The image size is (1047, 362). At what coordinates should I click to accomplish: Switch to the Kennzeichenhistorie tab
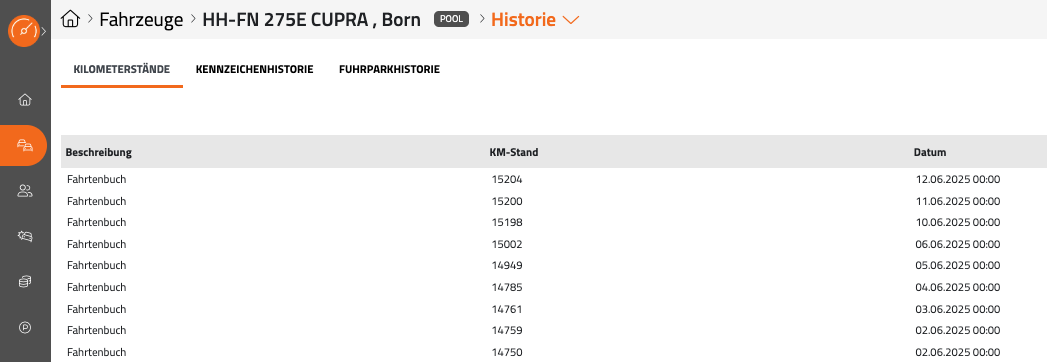tap(254, 69)
